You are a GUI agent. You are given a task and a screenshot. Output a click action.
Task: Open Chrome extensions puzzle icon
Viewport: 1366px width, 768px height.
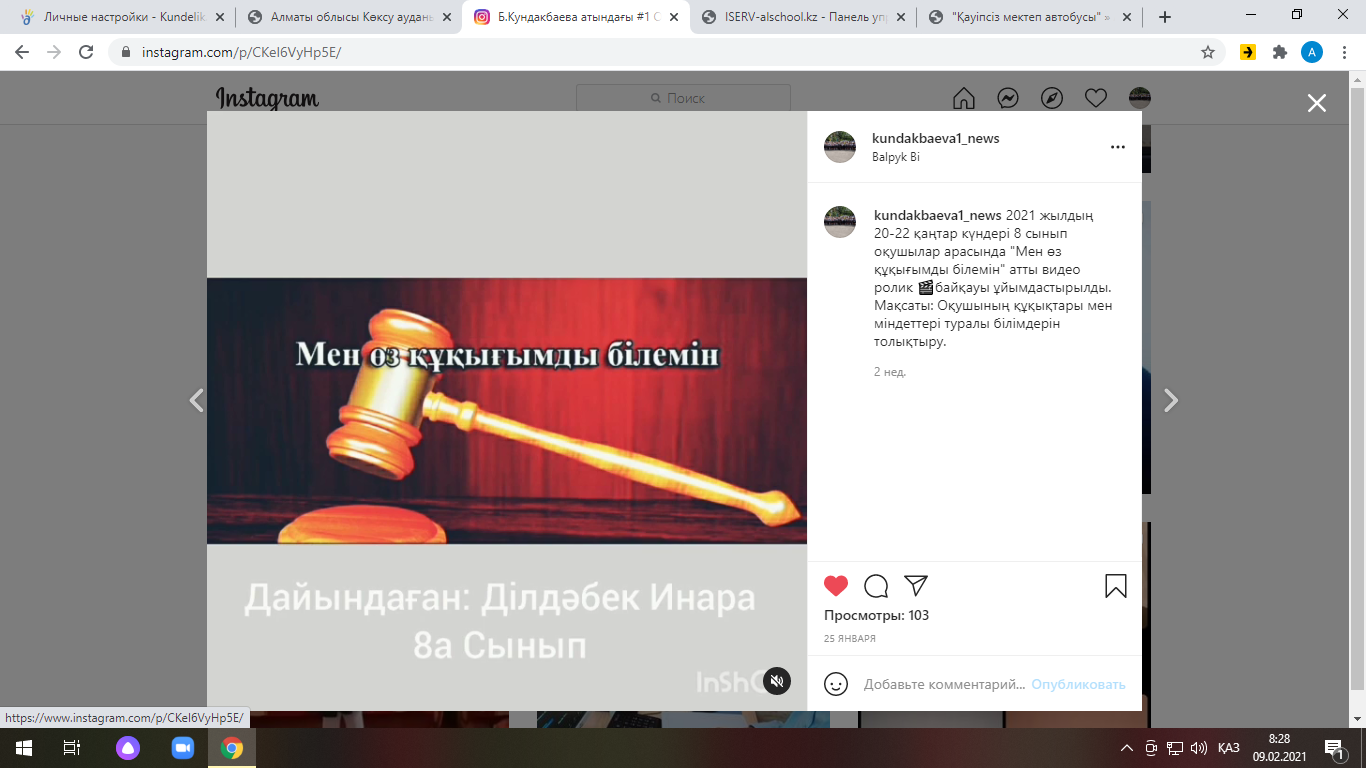[1279, 52]
